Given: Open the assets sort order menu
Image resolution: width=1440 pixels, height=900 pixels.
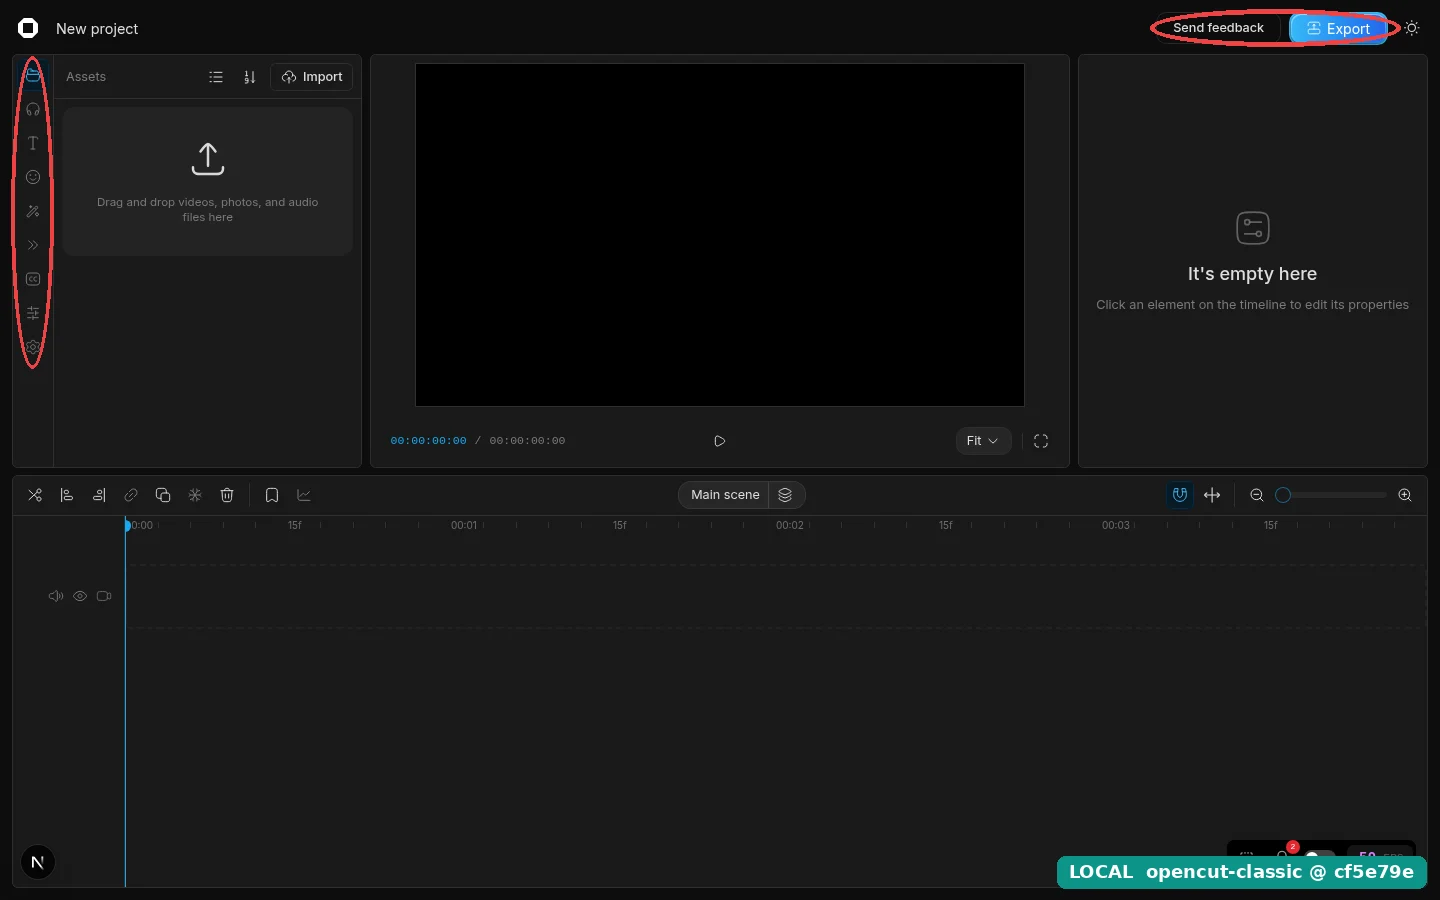Looking at the screenshot, I should point(250,77).
